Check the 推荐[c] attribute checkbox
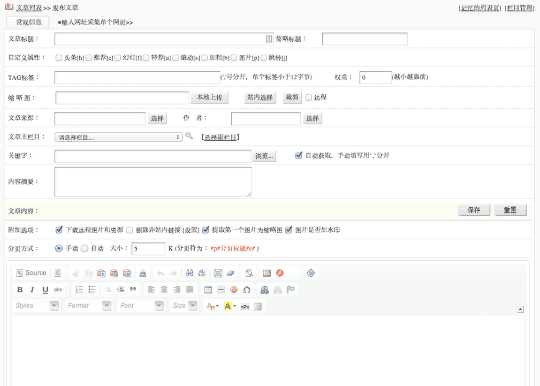 tap(89, 58)
